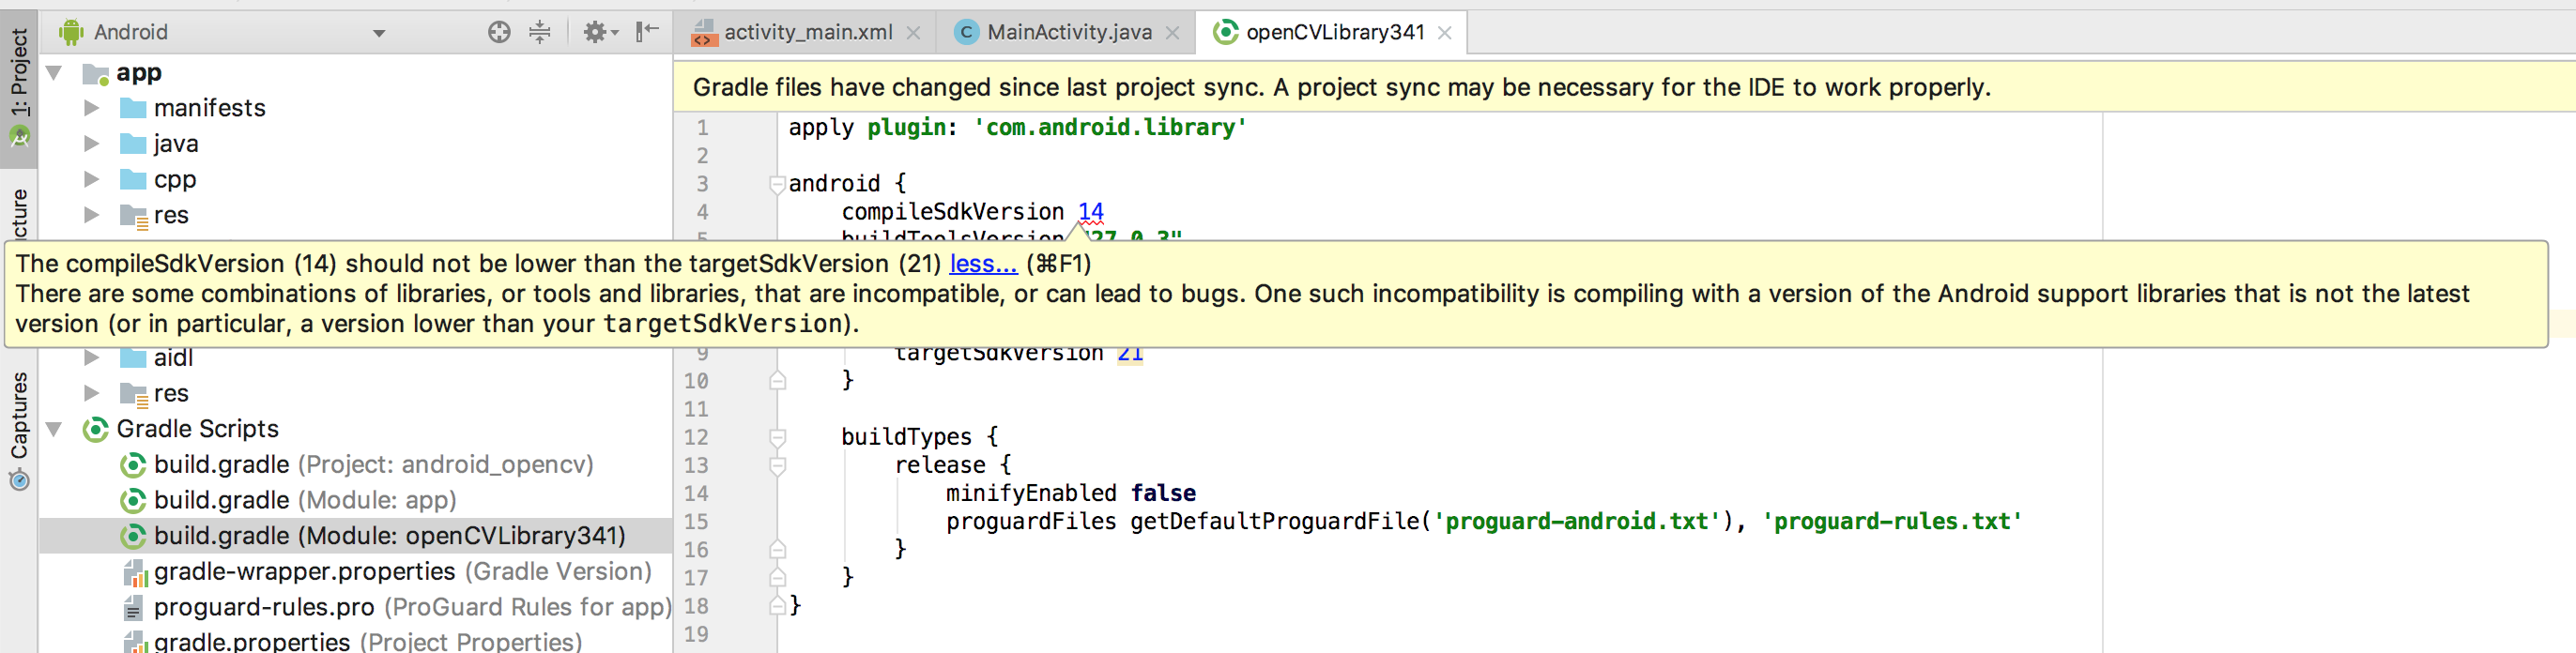This screenshot has height=653, width=2576.
Task: Close the MainActivity.java tab
Action: [x=1172, y=33]
